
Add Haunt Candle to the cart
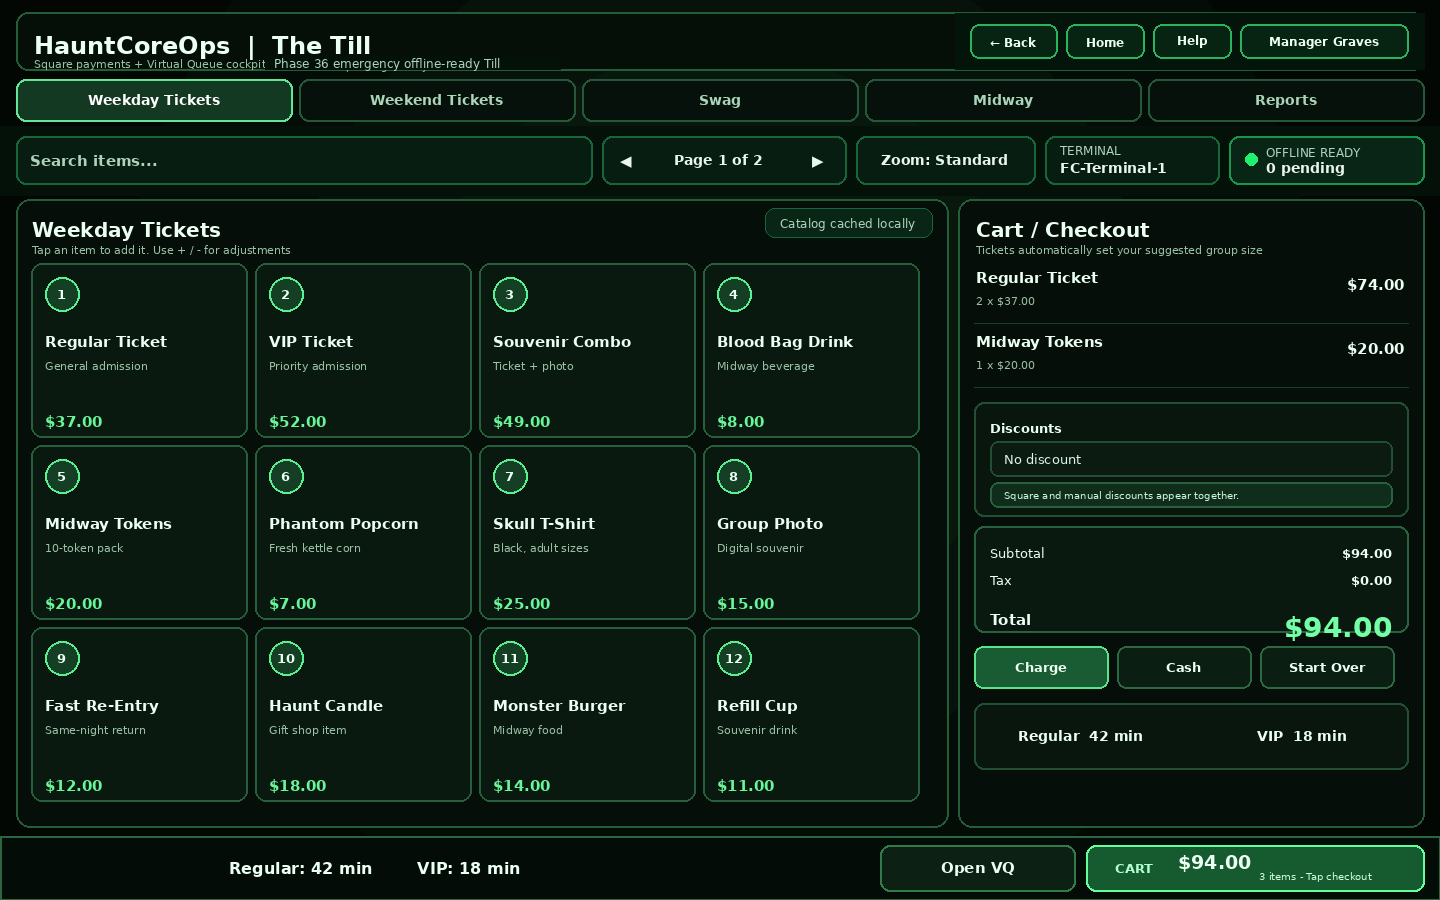tap(364, 714)
